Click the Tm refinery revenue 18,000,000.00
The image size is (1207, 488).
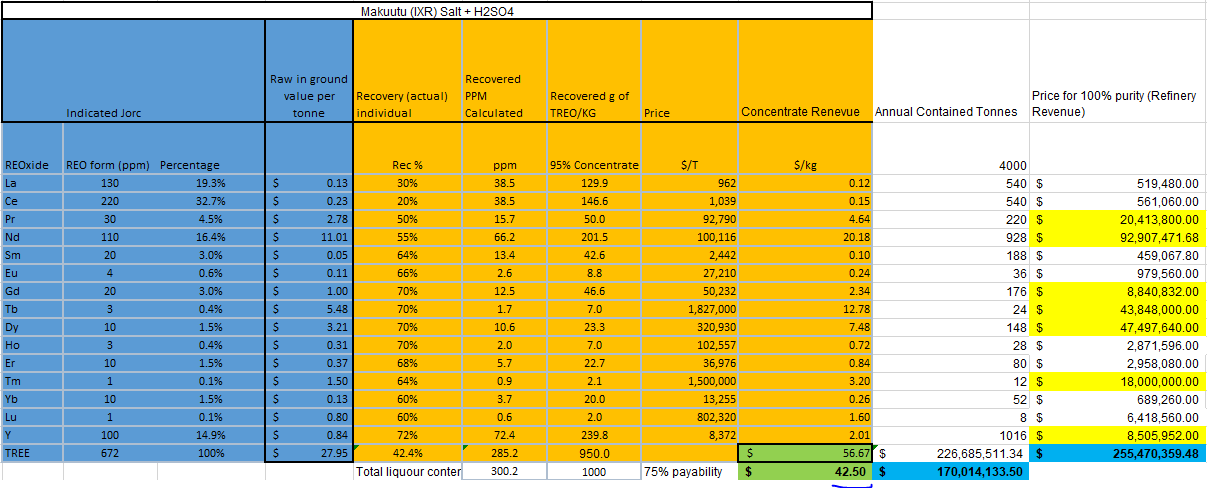point(1116,382)
